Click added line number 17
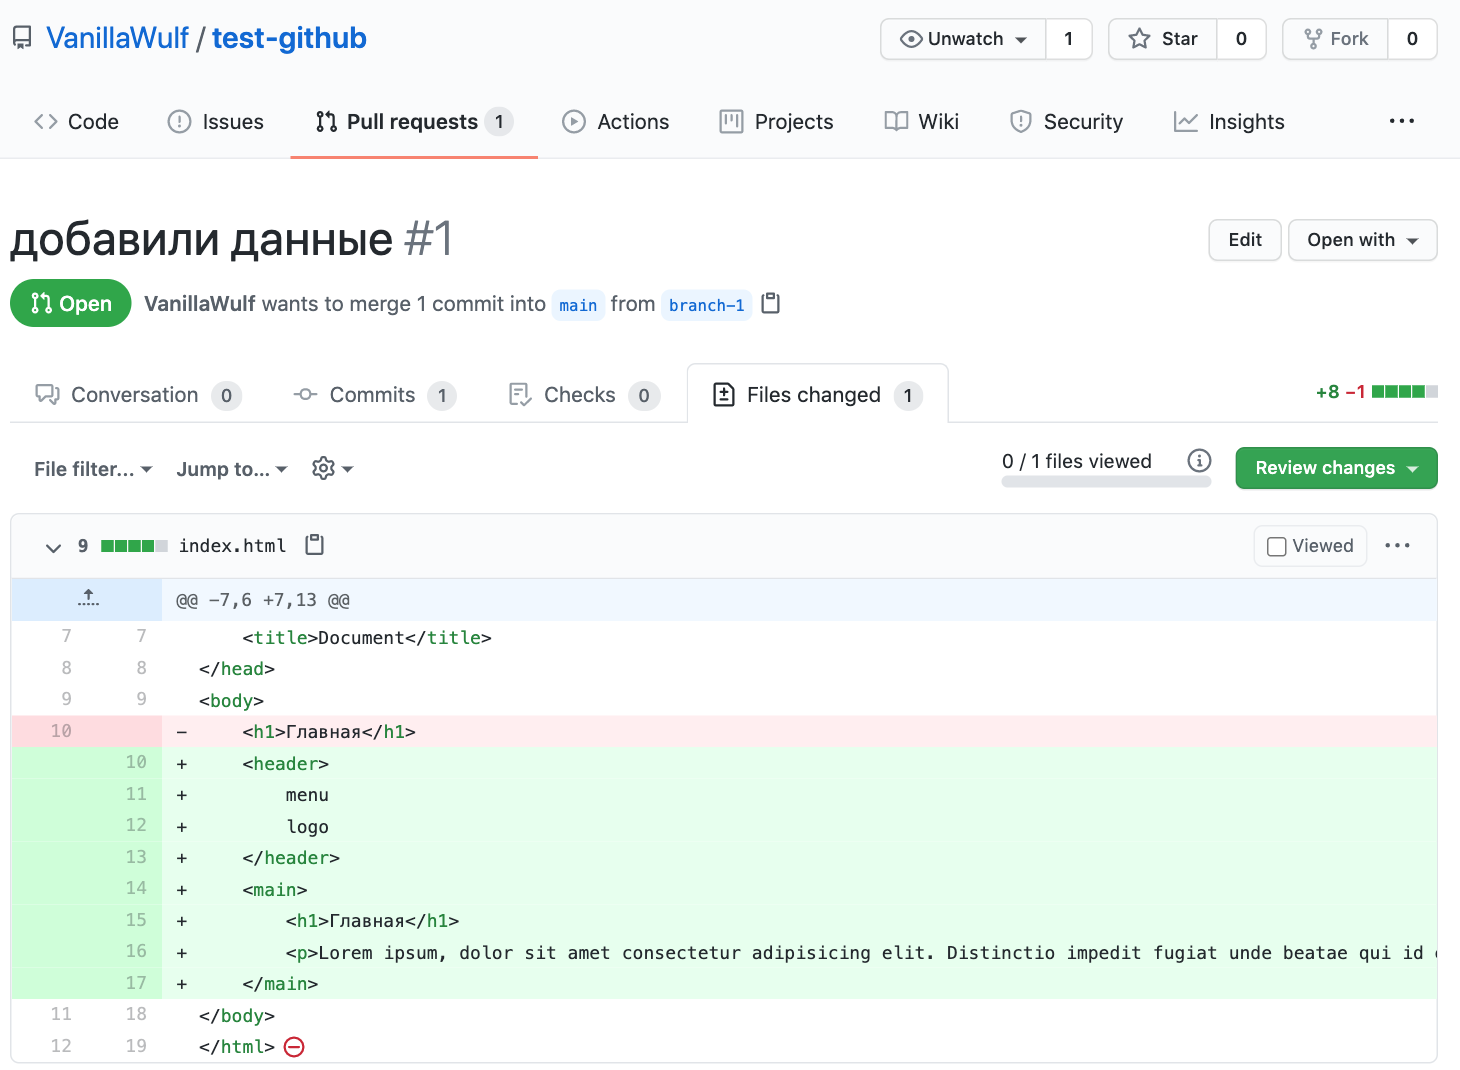Image resolution: width=1460 pixels, height=1070 pixels. 136,983
